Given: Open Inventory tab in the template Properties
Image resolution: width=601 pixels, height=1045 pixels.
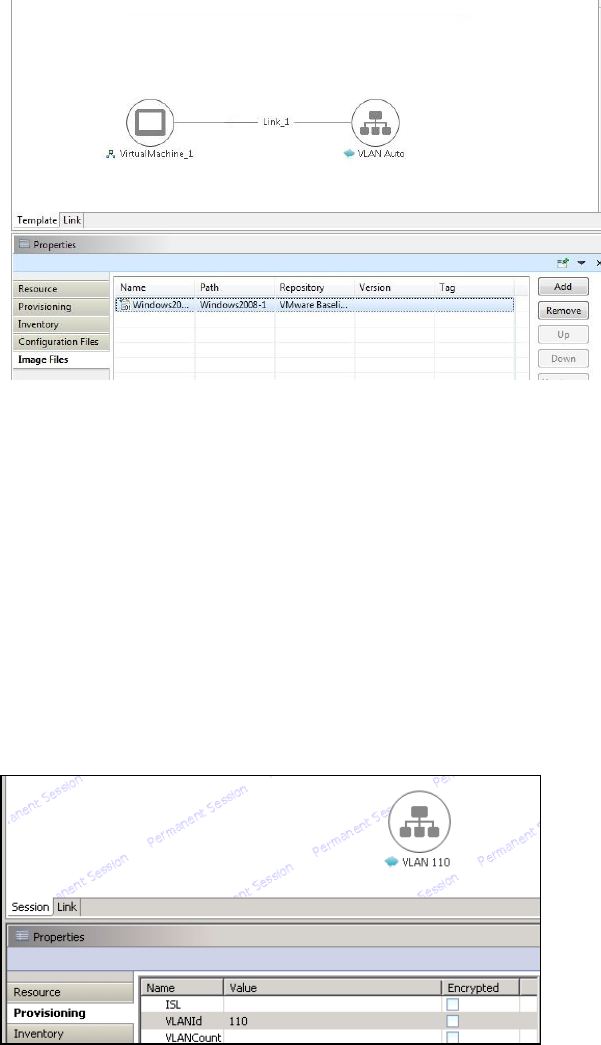Looking at the screenshot, I should click(61, 324).
